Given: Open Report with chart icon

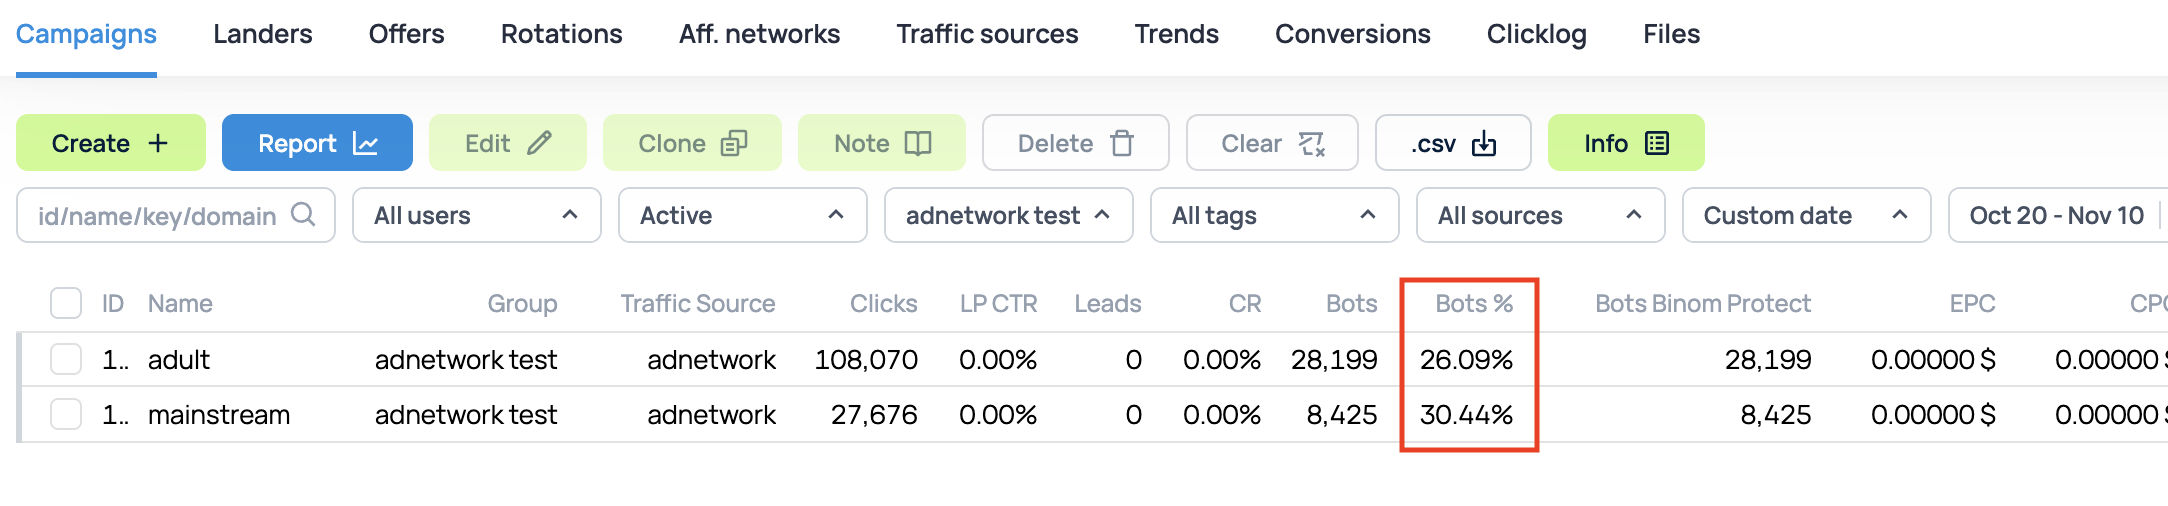Looking at the screenshot, I should click(x=317, y=143).
